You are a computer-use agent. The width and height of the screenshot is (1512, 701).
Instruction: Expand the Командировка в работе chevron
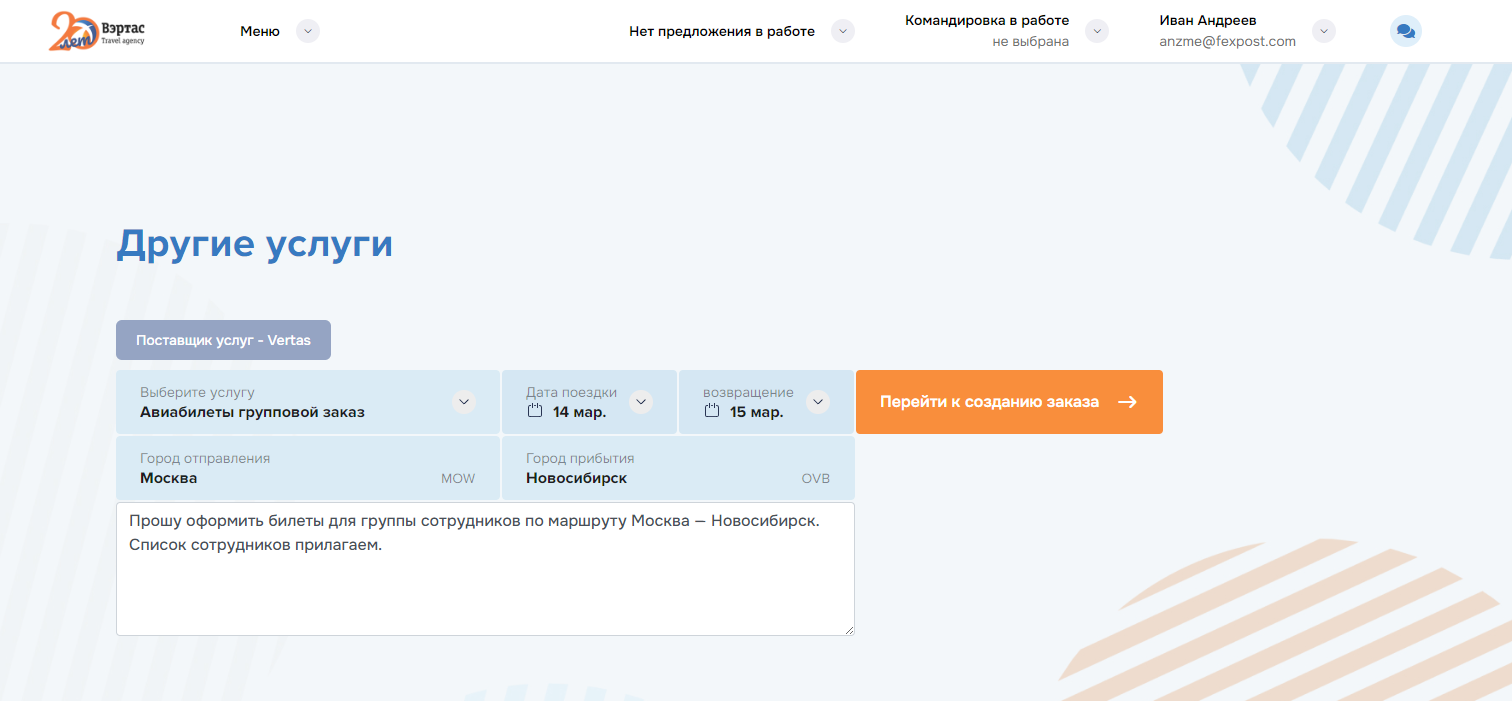click(x=1097, y=31)
